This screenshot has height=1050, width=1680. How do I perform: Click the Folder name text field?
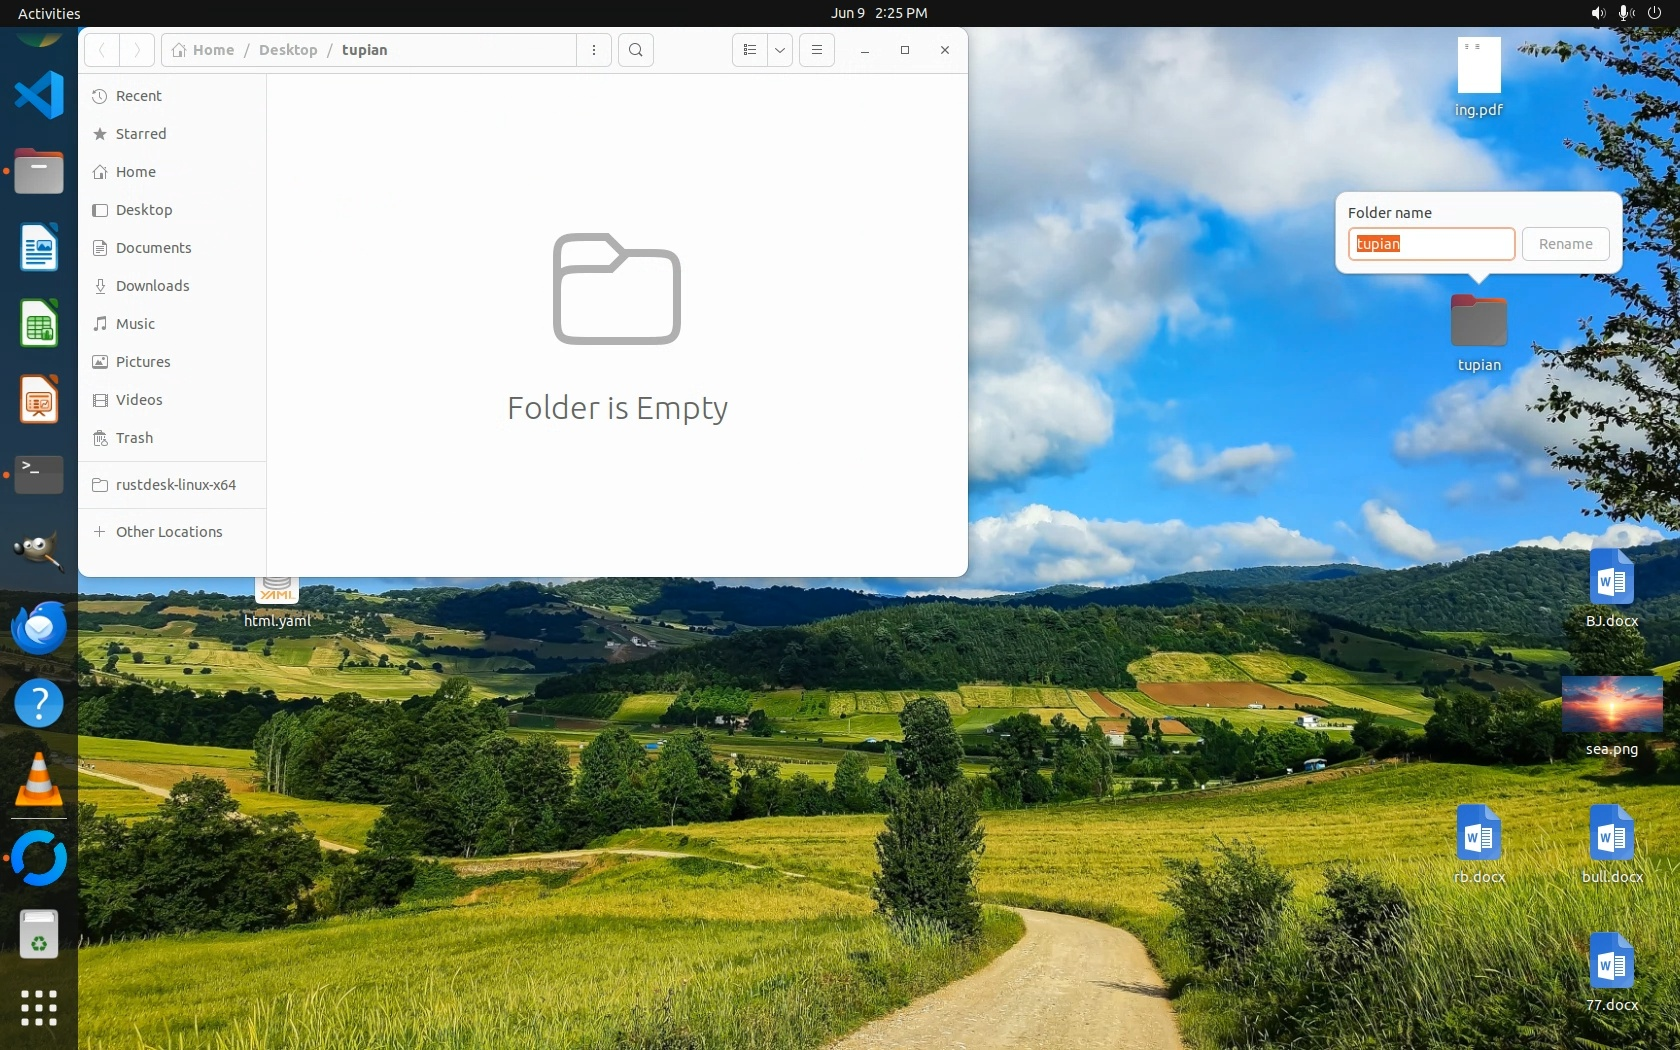pos(1431,244)
